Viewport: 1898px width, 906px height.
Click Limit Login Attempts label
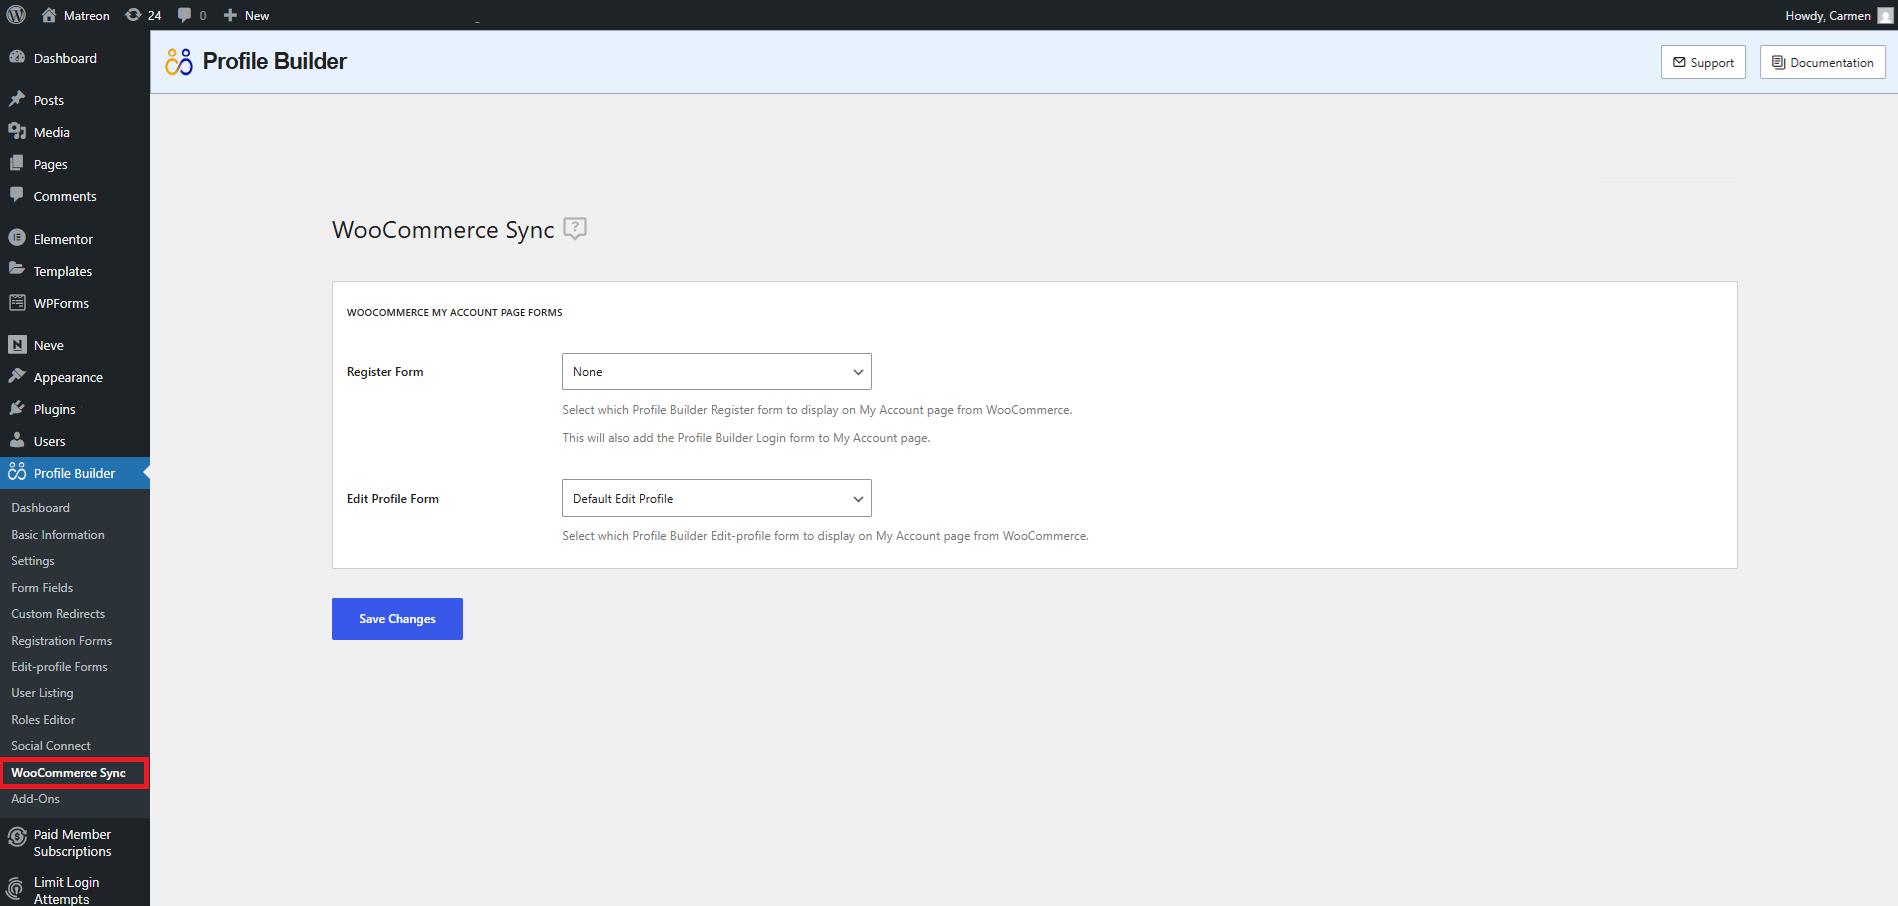(x=66, y=890)
